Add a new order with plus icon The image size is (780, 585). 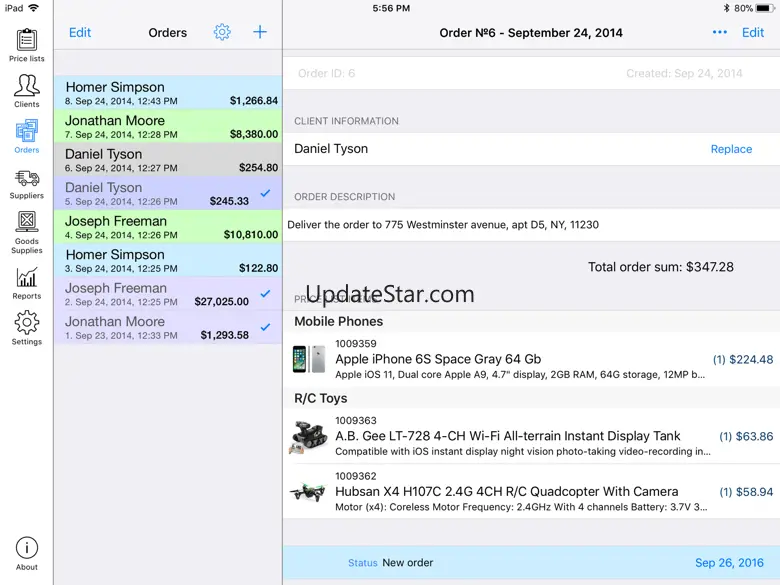click(260, 32)
